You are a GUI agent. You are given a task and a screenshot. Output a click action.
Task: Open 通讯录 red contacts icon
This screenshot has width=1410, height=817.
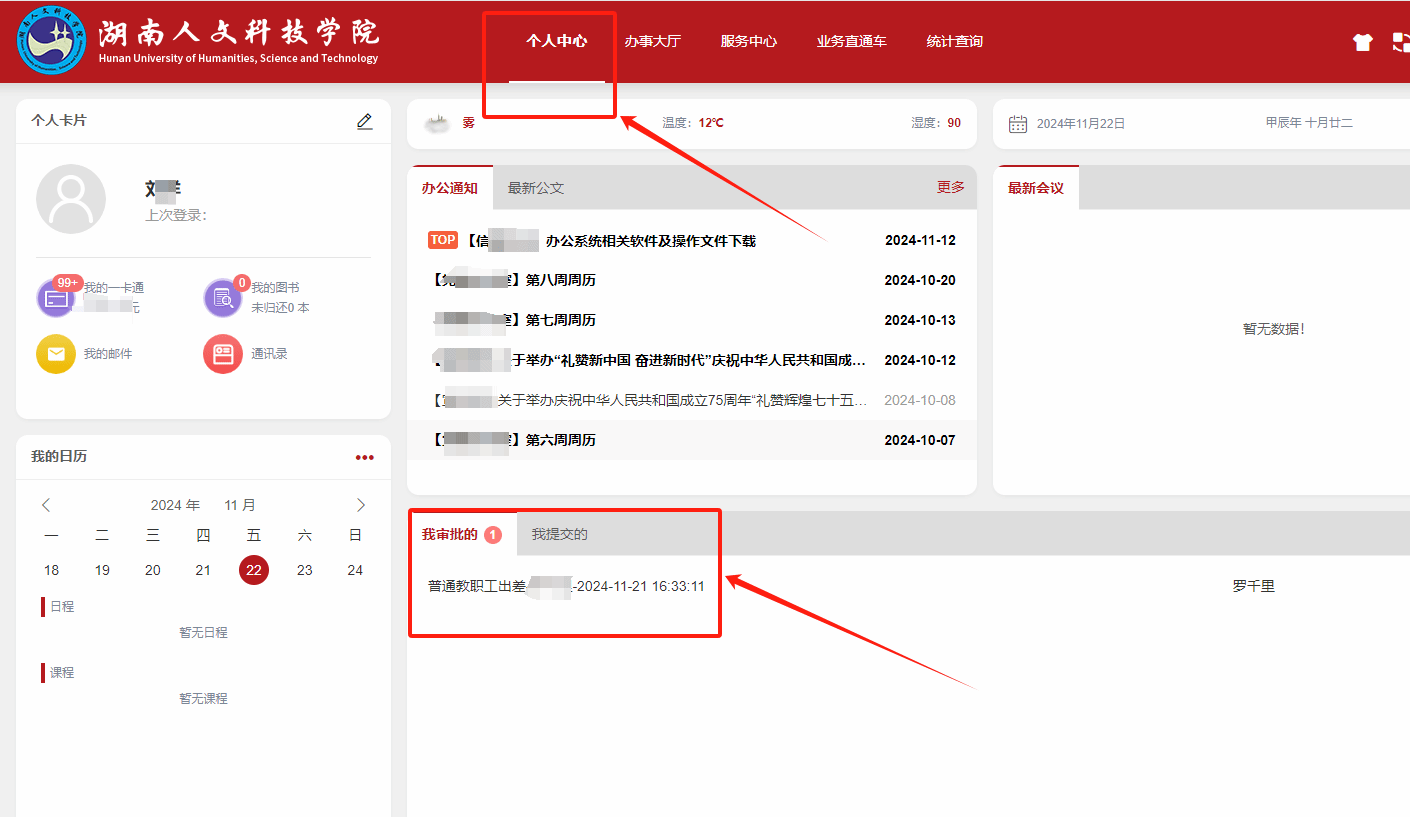(x=222, y=354)
